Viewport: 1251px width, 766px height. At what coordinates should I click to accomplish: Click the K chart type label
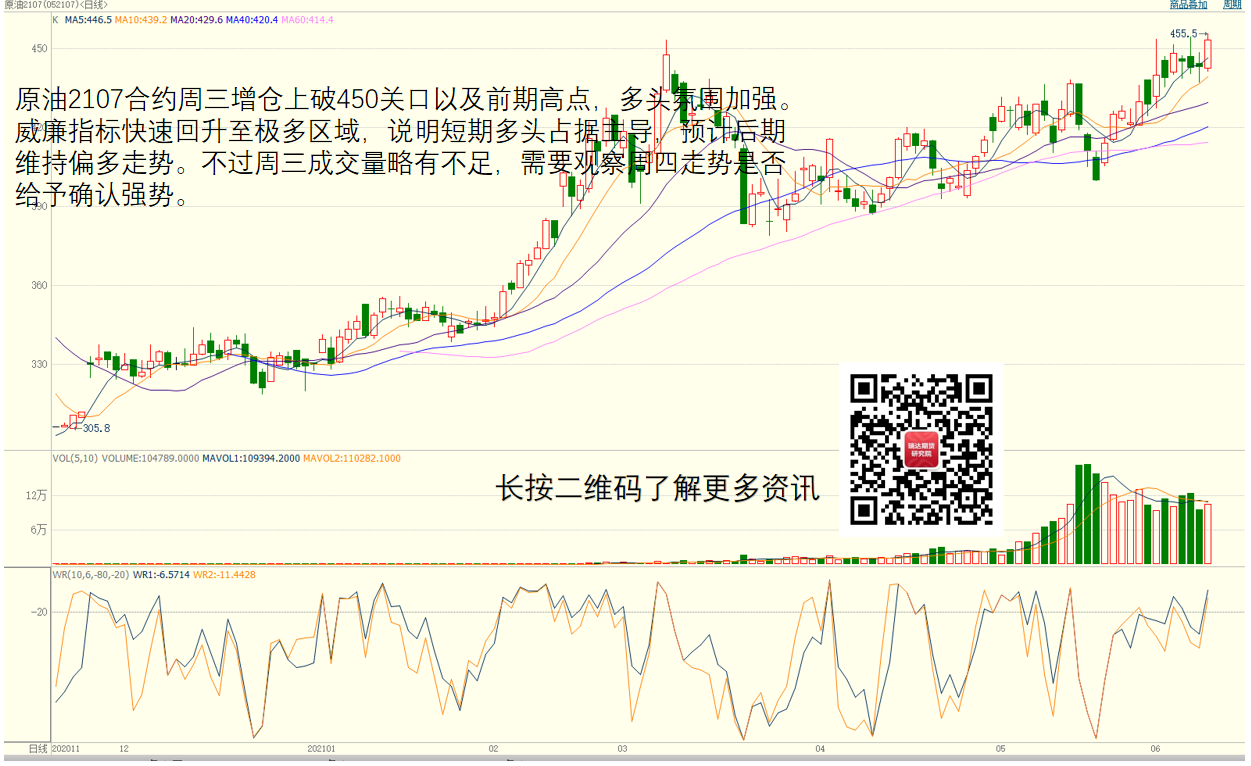[55, 20]
